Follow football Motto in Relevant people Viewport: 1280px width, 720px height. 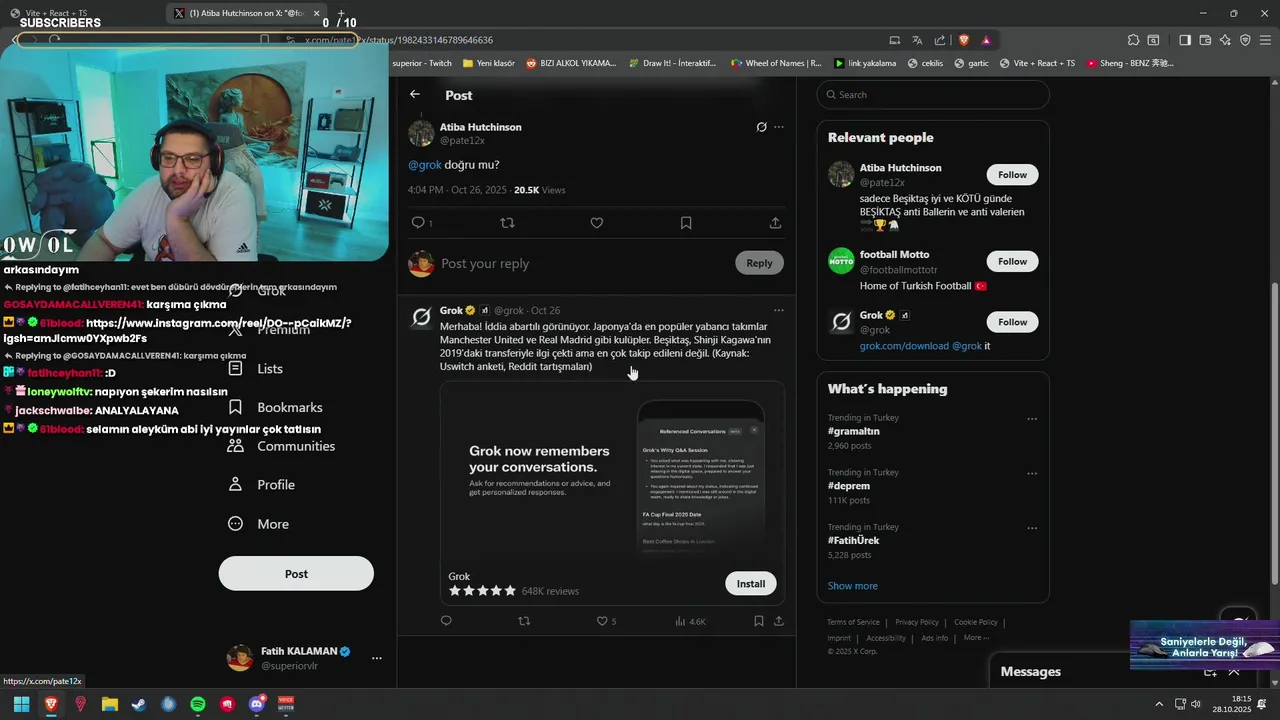click(x=1012, y=261)
